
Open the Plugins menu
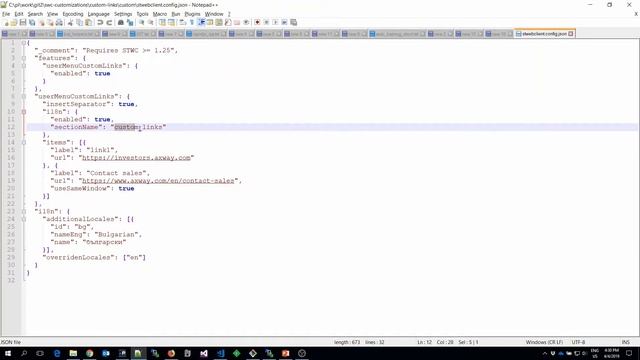pyautogui.click(x=192, y=14)
